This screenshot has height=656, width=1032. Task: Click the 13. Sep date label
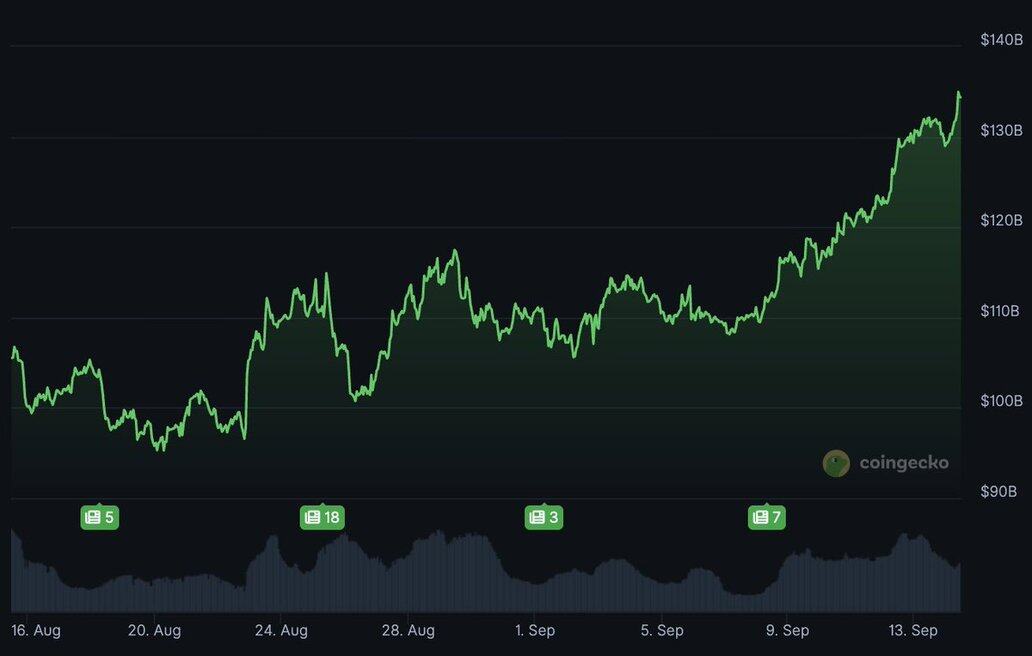[913, 630]
